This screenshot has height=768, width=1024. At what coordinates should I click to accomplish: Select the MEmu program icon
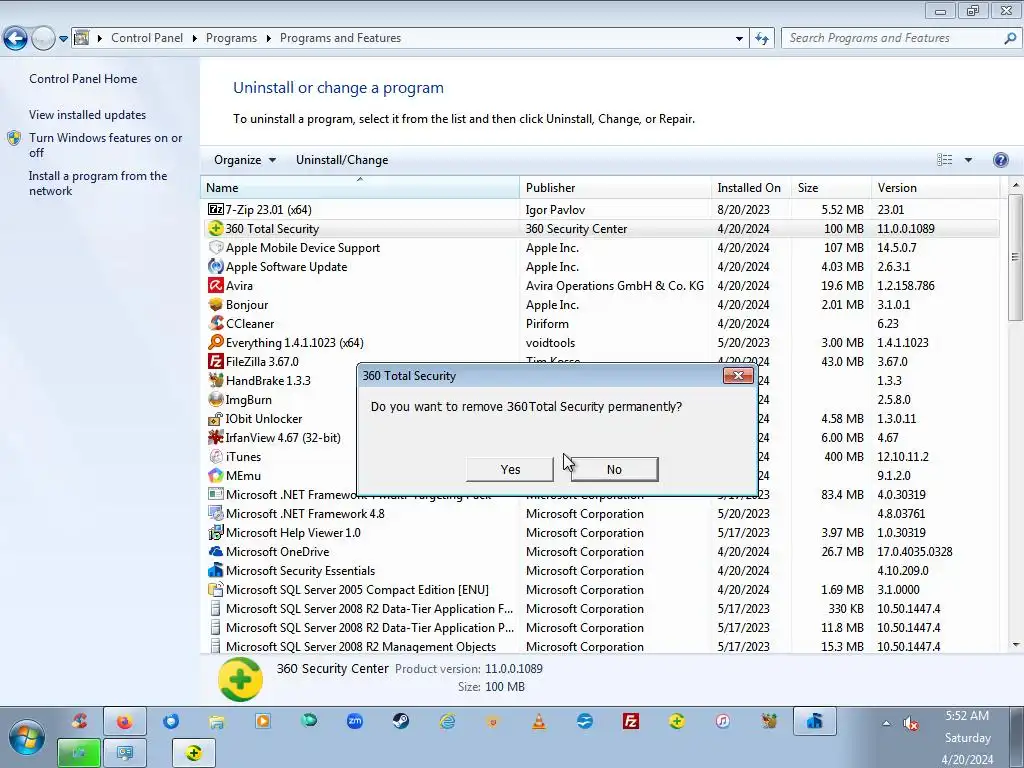pos(216,475)
